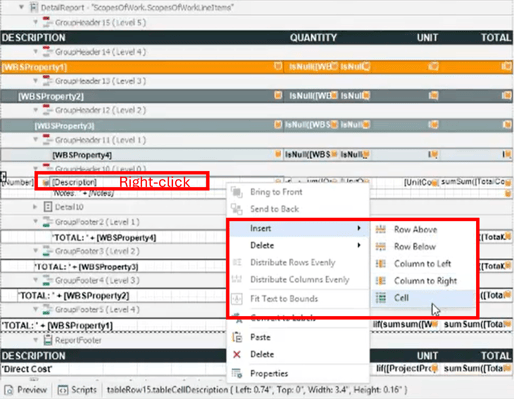Viewport: 514px width, 399px height.
Task: Click the Row Below icon in submenu
Action: (381, 246)
